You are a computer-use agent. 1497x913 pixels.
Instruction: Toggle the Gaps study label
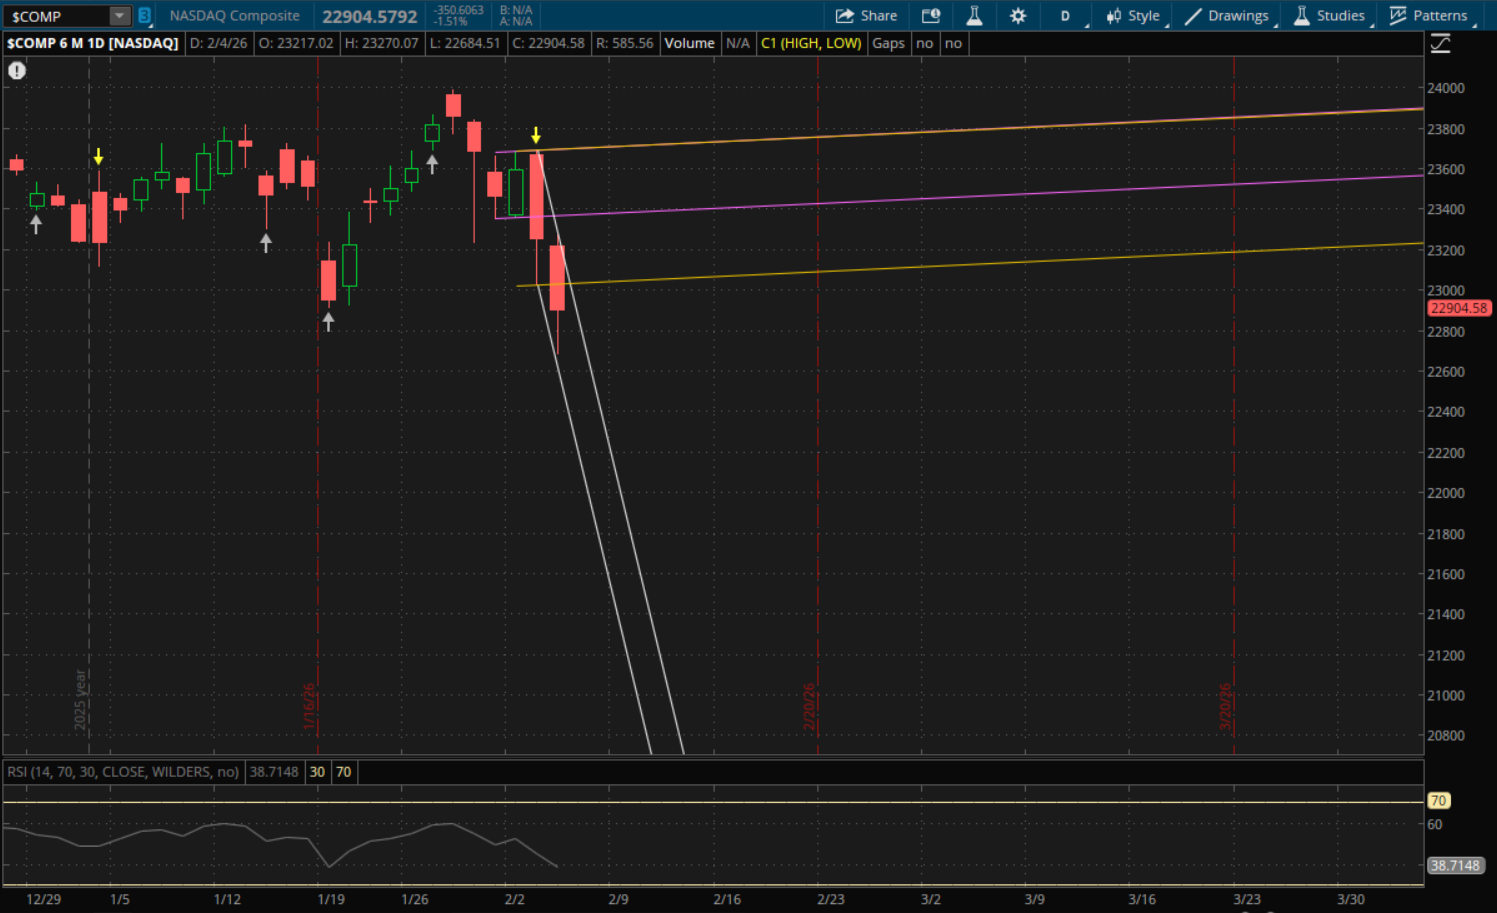pos(888,43)
